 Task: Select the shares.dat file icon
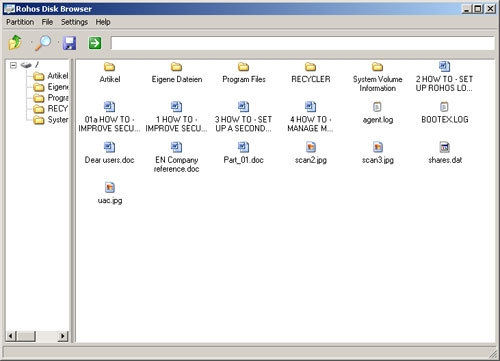(x=445, y=147)
